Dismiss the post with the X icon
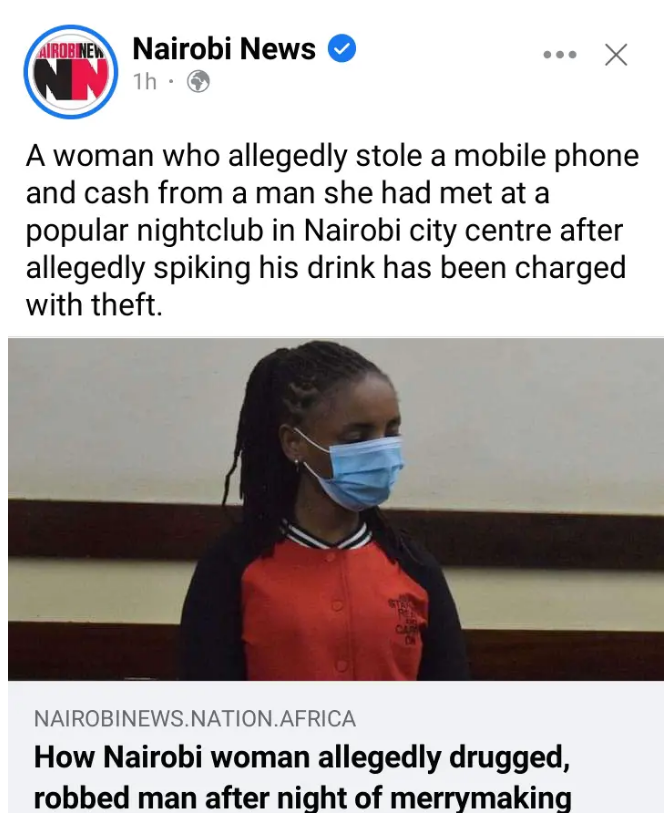 point(616,55)
